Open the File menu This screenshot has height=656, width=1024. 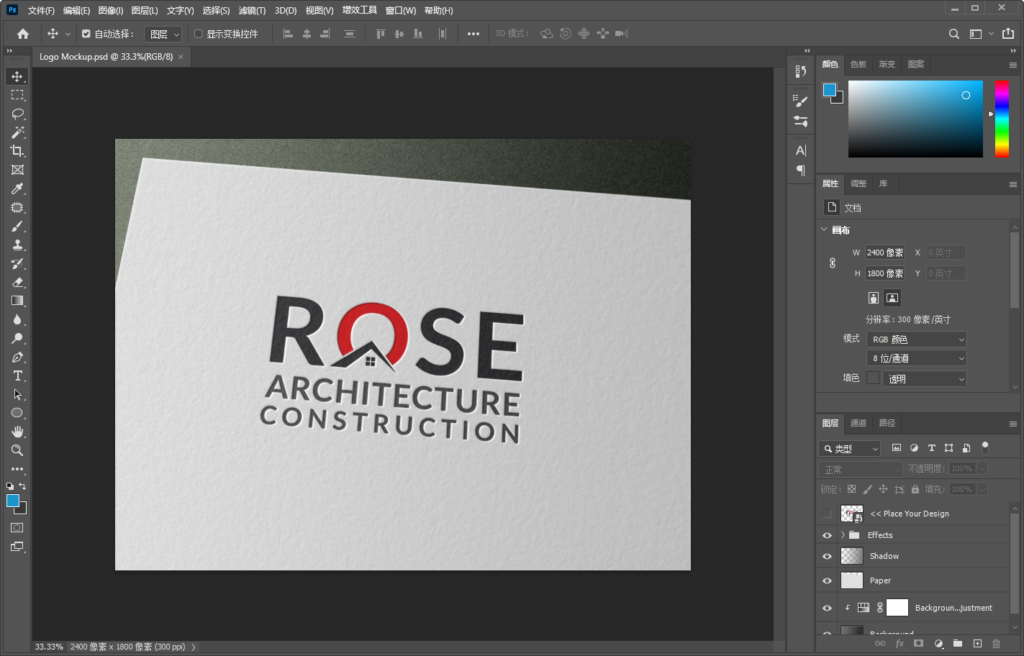(x=41, y=10)
